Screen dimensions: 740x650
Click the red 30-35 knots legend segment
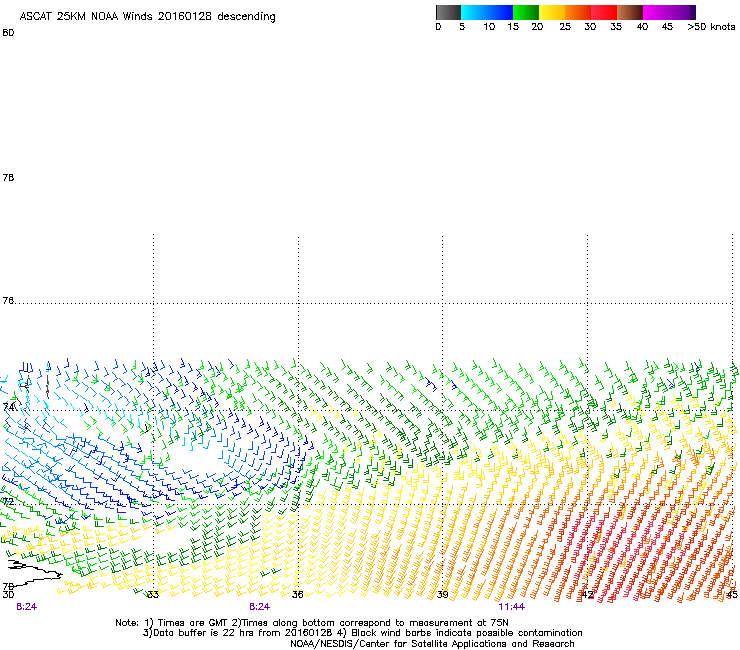coord(604,12)
